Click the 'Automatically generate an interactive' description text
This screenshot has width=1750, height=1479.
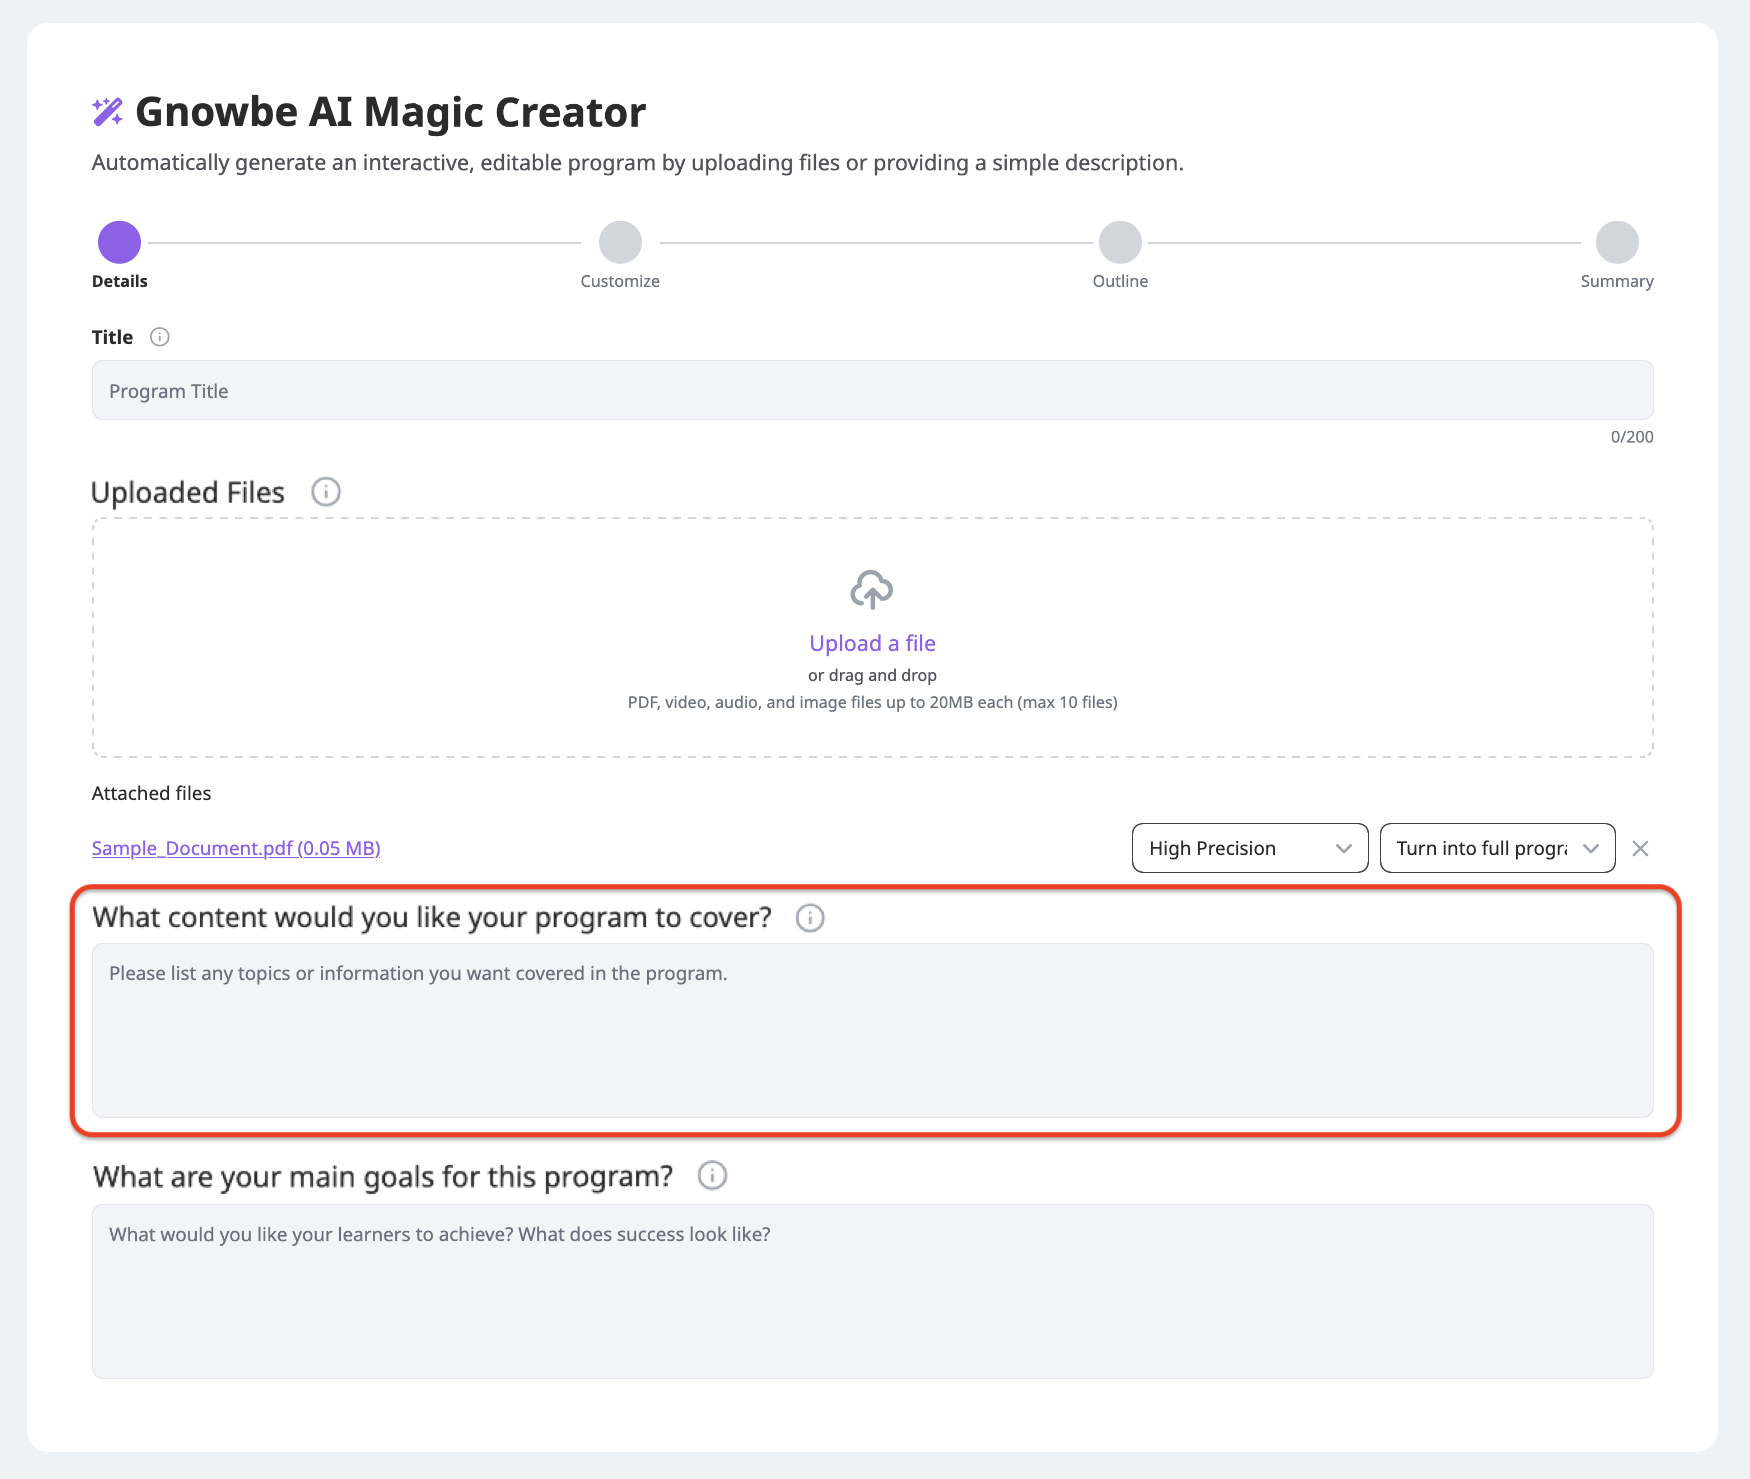[x=638, y=163]
